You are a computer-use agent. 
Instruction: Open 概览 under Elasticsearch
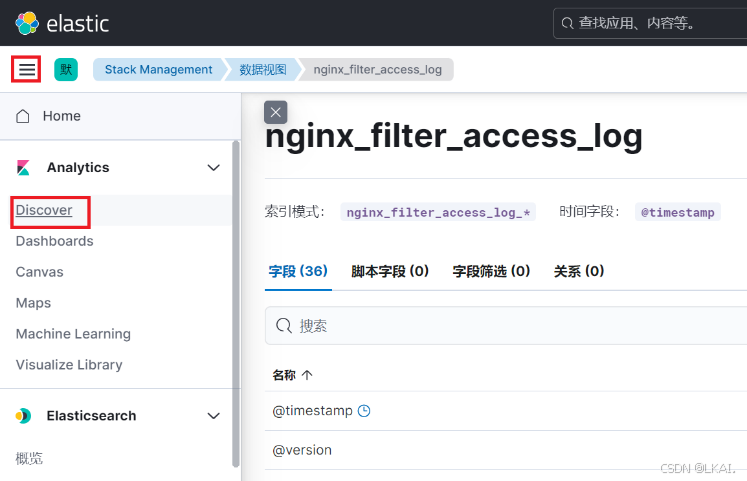pos(29,458)
